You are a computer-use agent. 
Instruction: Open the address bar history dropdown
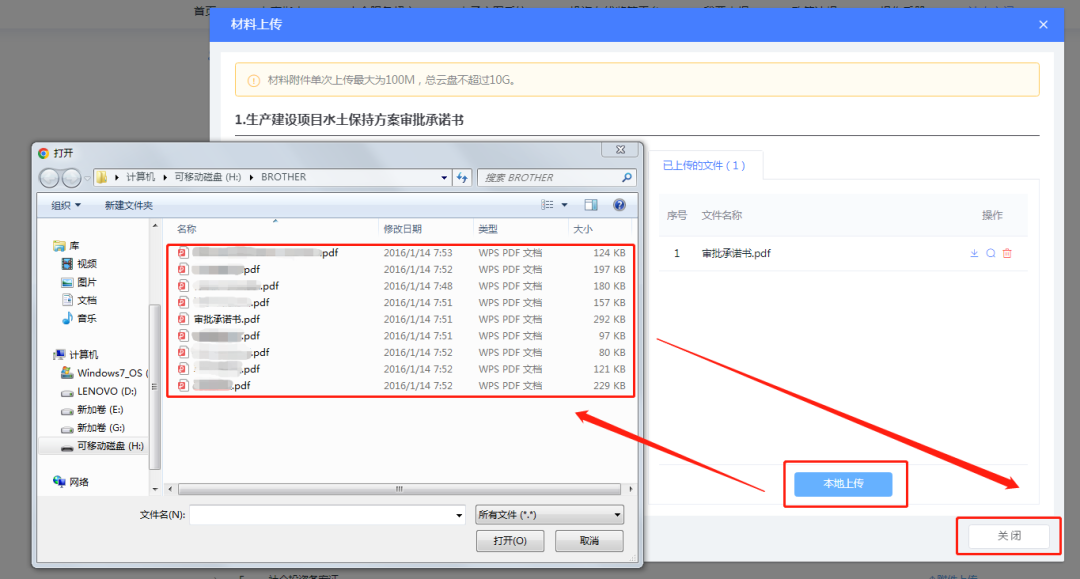pos(444,178)
